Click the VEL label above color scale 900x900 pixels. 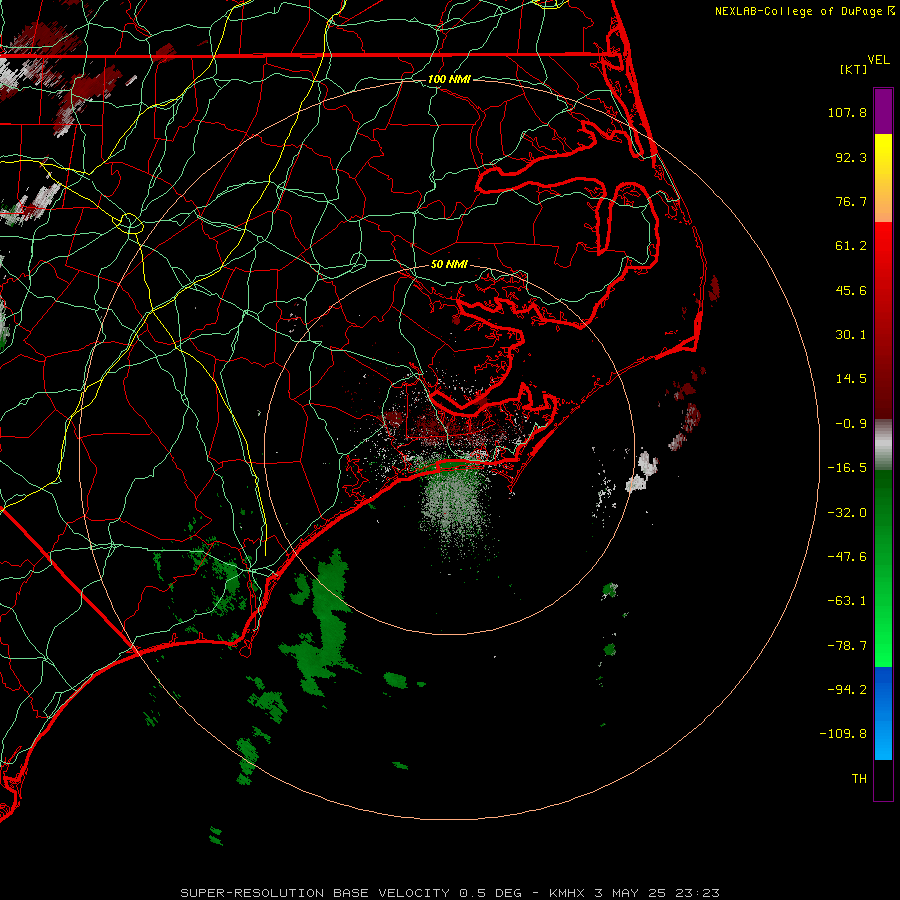(x=878, y=60)
